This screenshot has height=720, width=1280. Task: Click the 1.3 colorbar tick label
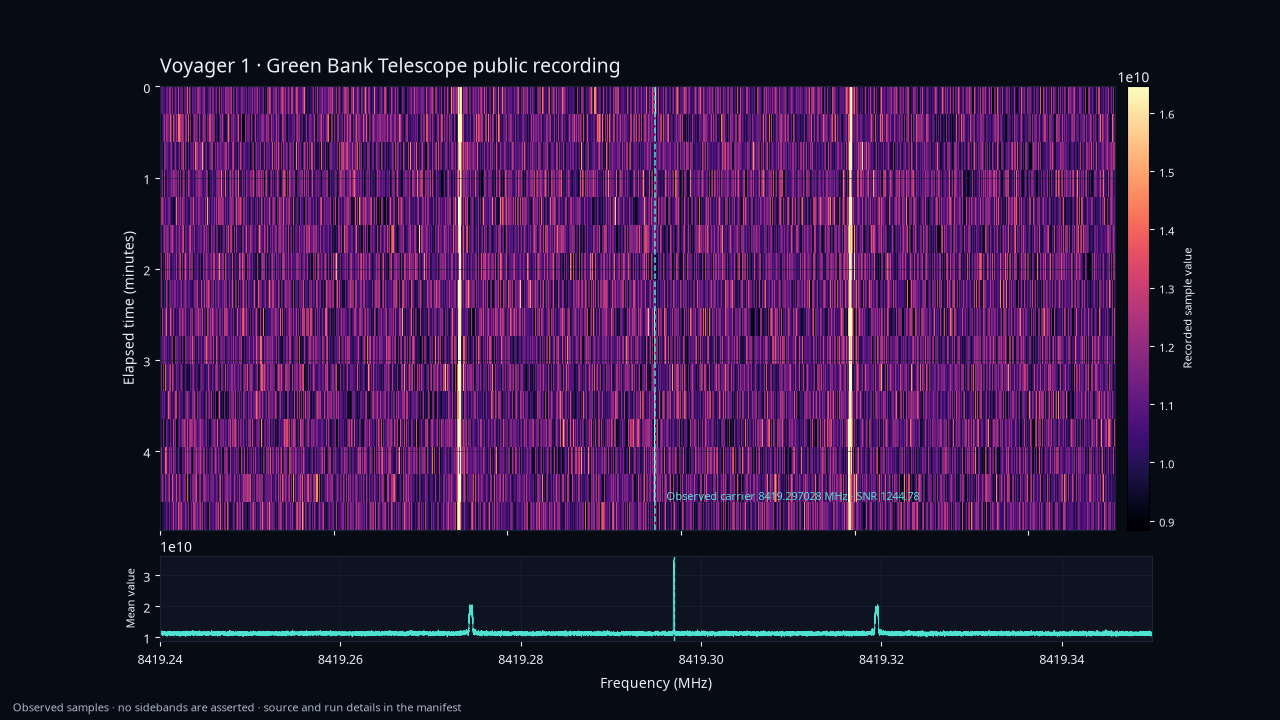coord(1166,289)
